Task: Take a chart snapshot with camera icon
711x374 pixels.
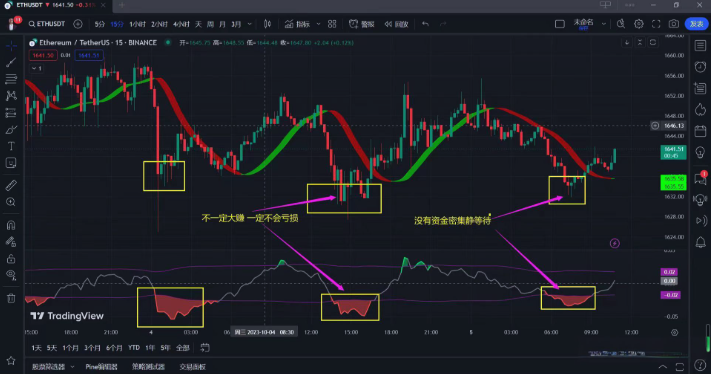Action: point(674,24)
